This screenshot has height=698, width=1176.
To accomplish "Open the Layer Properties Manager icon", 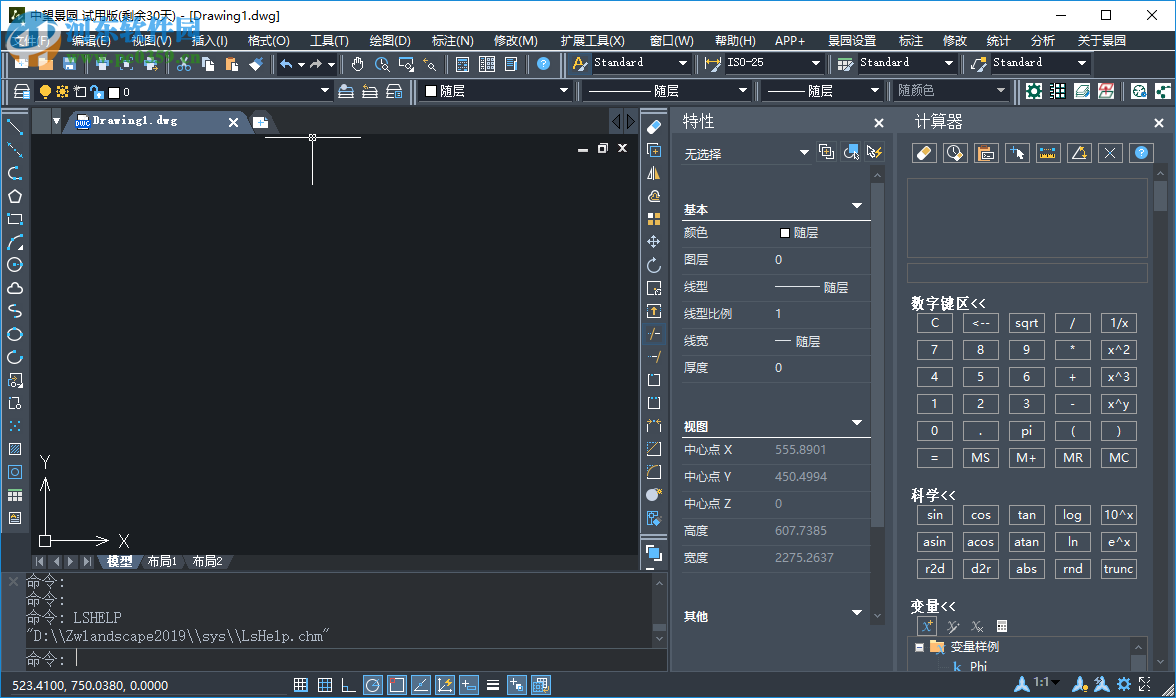I will tap(21, 91).
